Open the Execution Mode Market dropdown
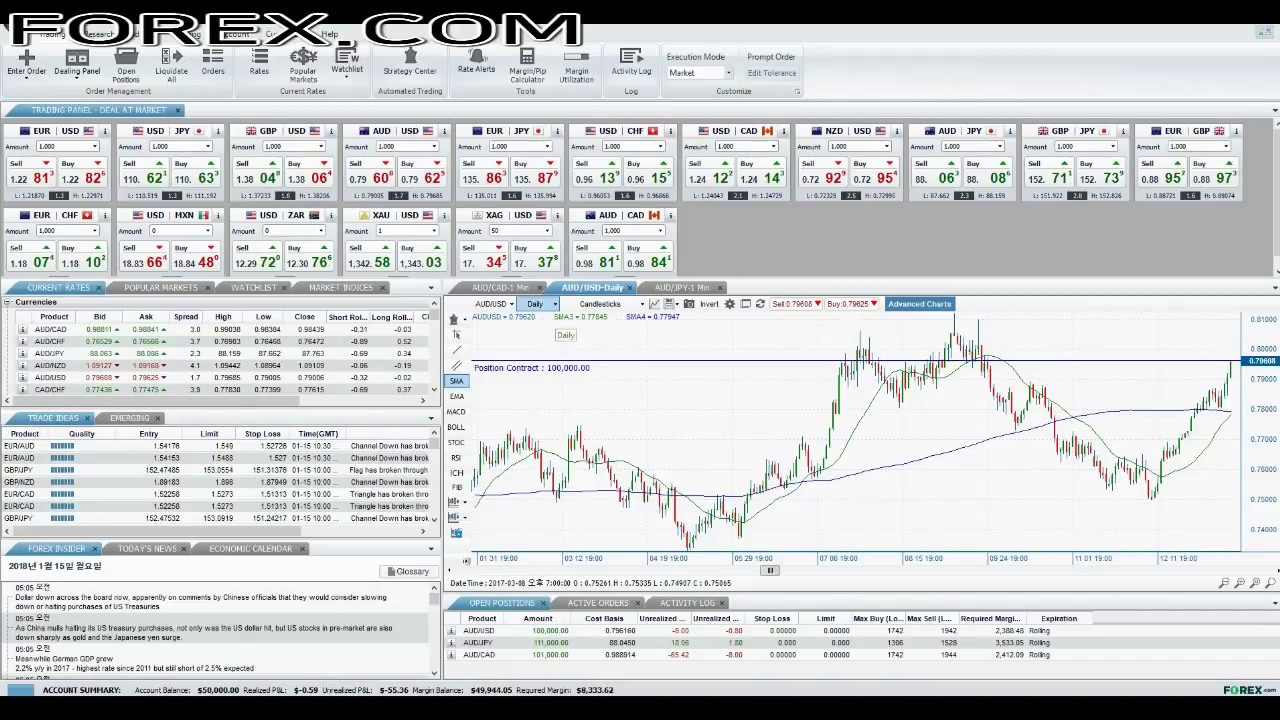The height and width of the screenshot is (720, 1280). click(700, 73)
